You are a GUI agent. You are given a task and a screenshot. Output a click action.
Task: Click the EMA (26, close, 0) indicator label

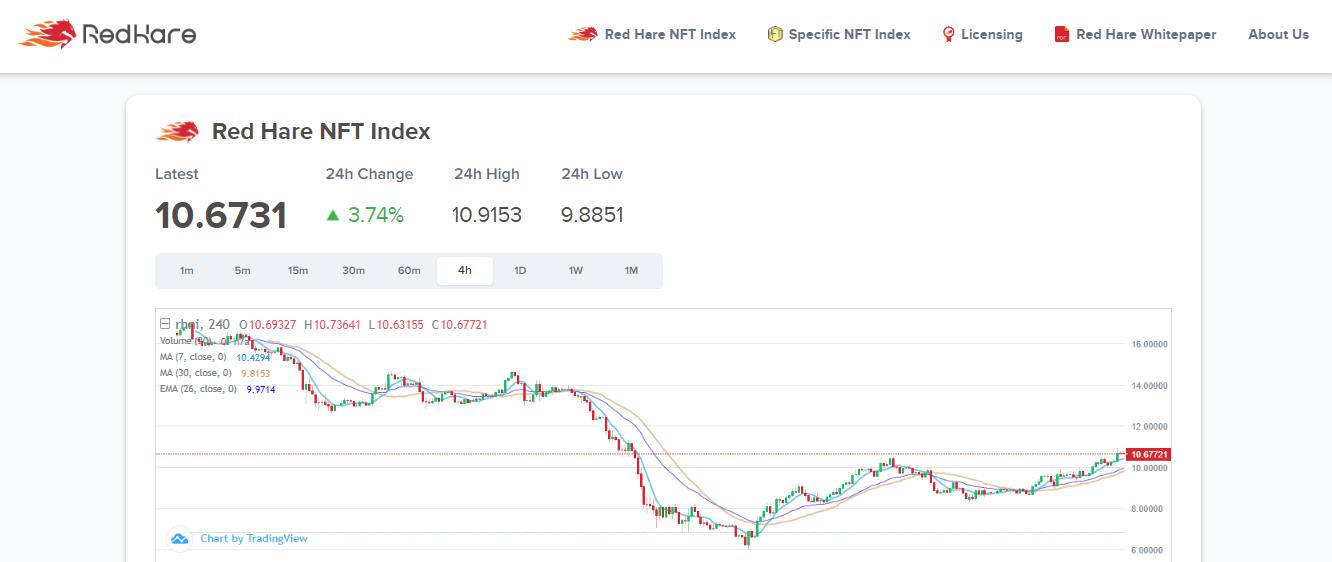[x=198, y=389]
